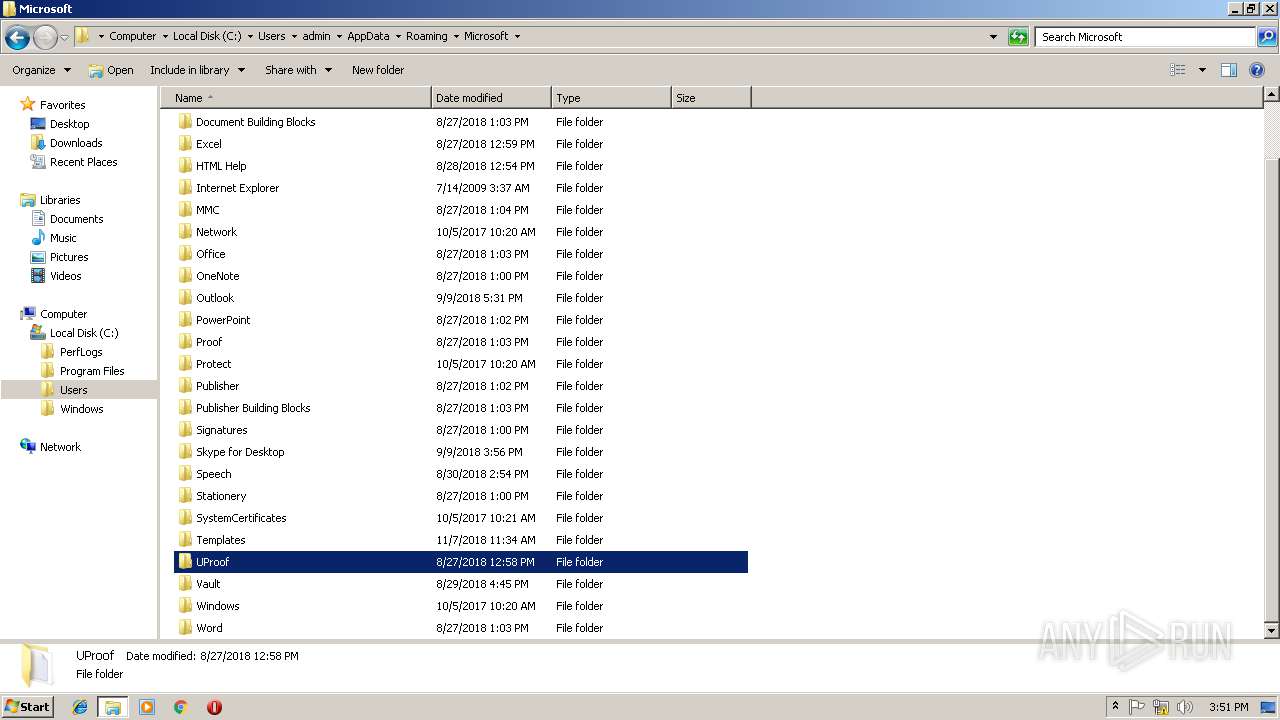Select the SystemCertificates folder icon
Screen dimensions: 1280x720
point(185,518)
